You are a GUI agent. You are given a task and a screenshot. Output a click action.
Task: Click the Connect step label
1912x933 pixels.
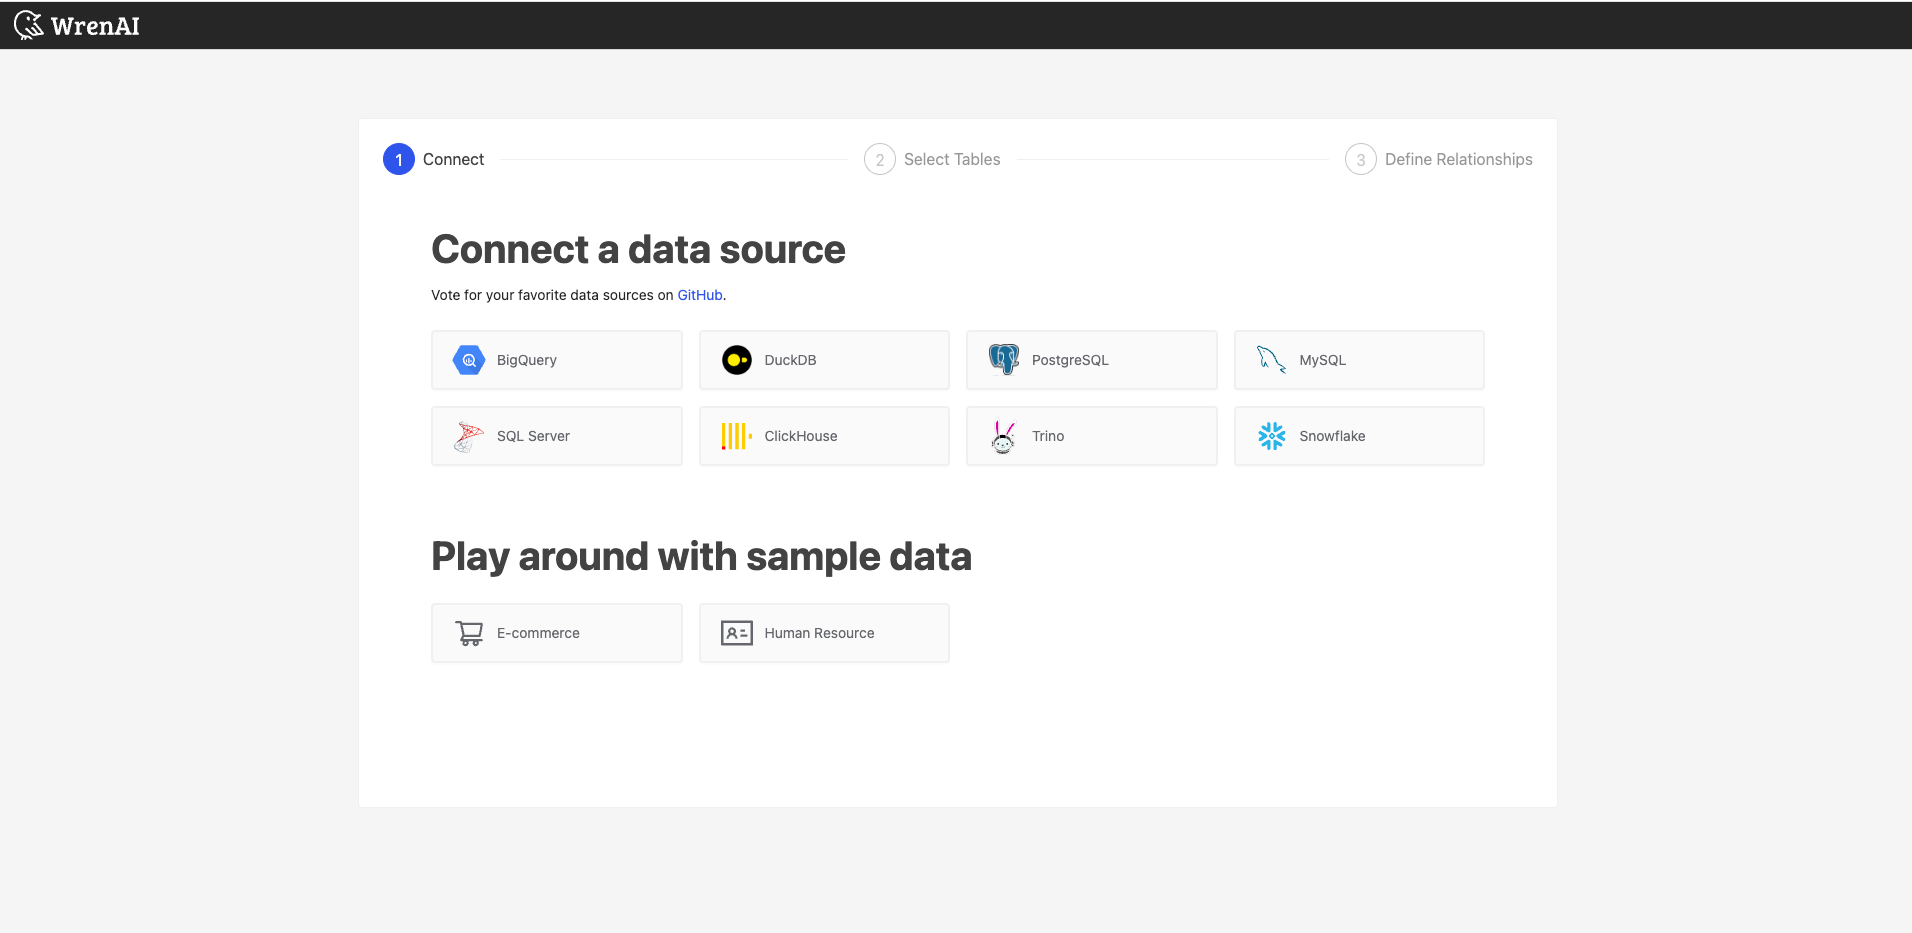tap(453, 159)
